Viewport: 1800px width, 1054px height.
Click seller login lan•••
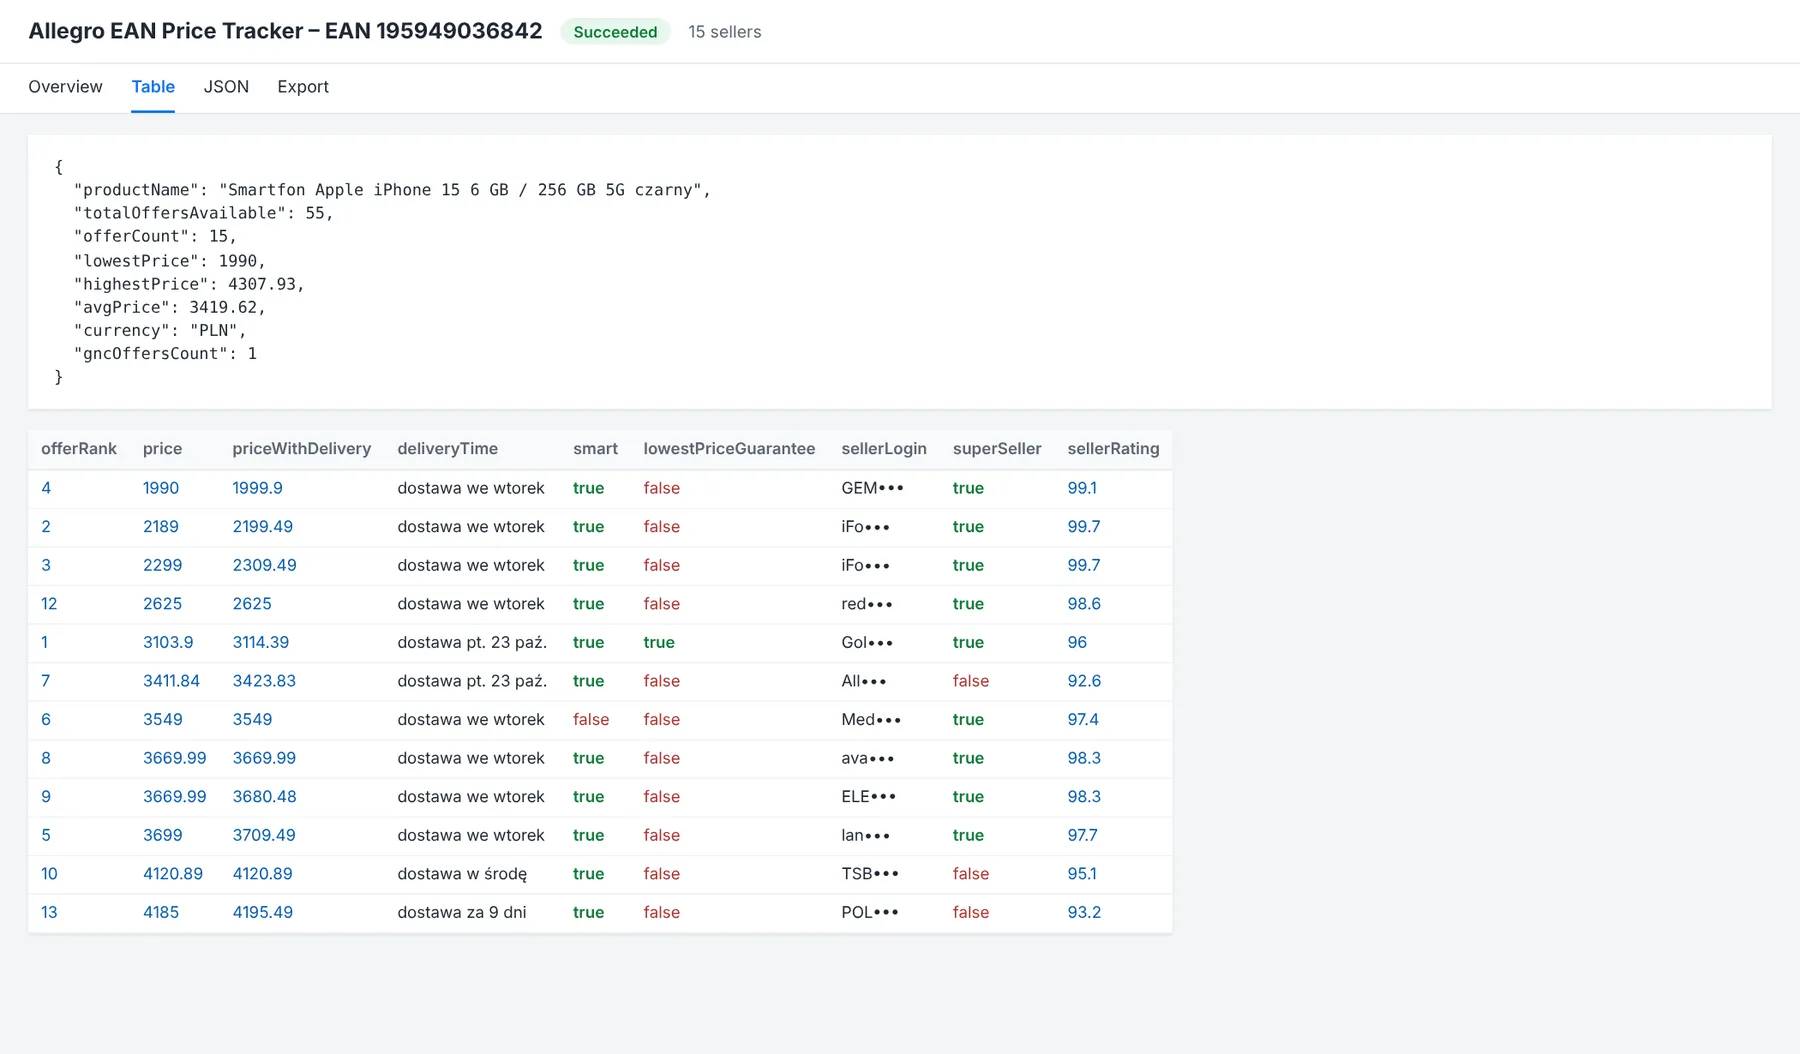tap(866, 835)
